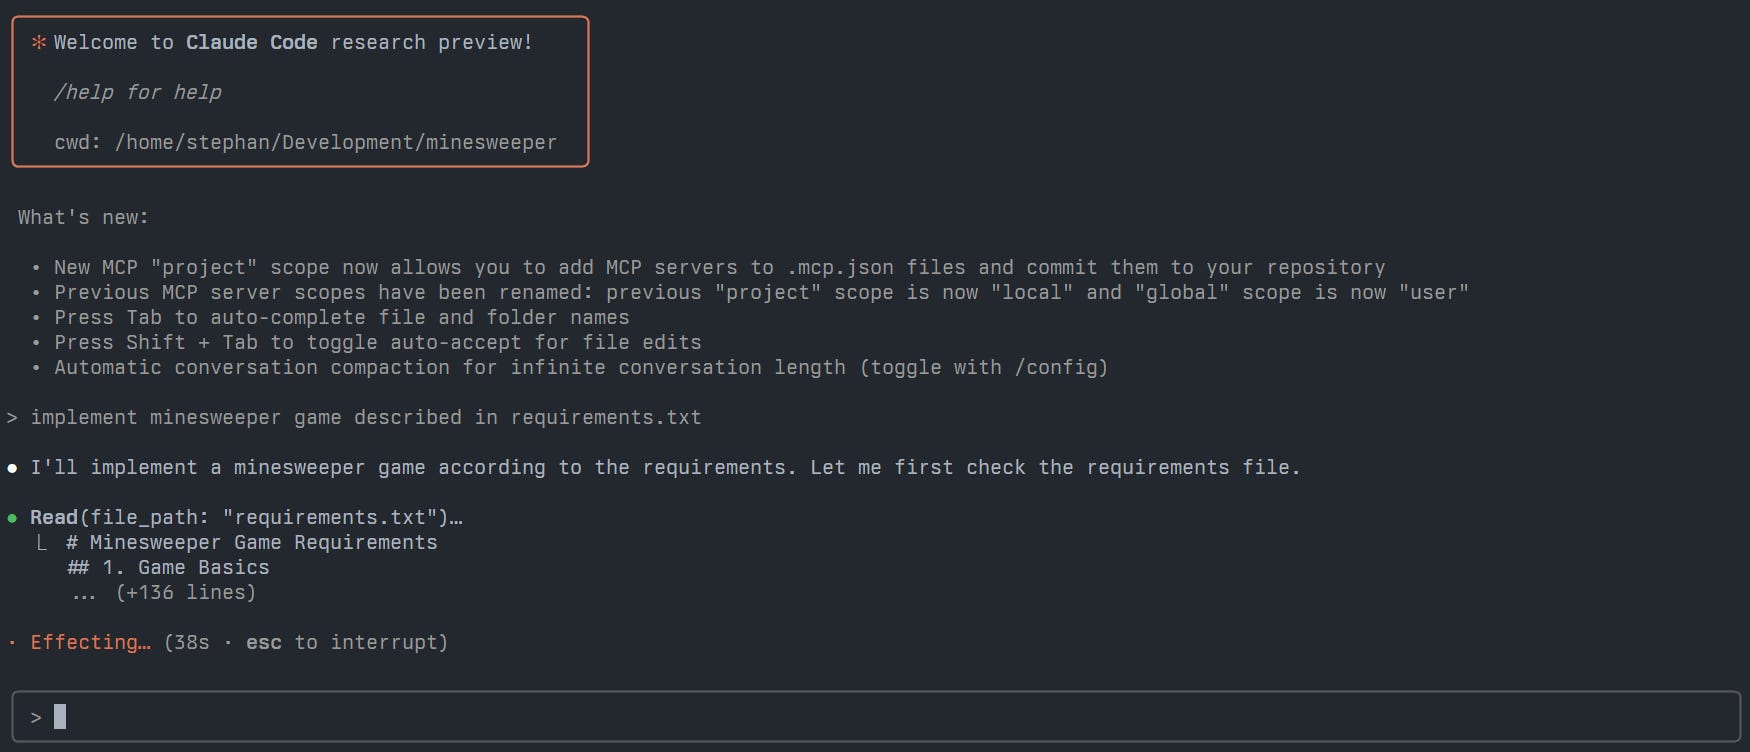Click the "## 1. Game Basics" output line
The width and height of the screenshot is (1750, 752).
(x=168, y=567)
